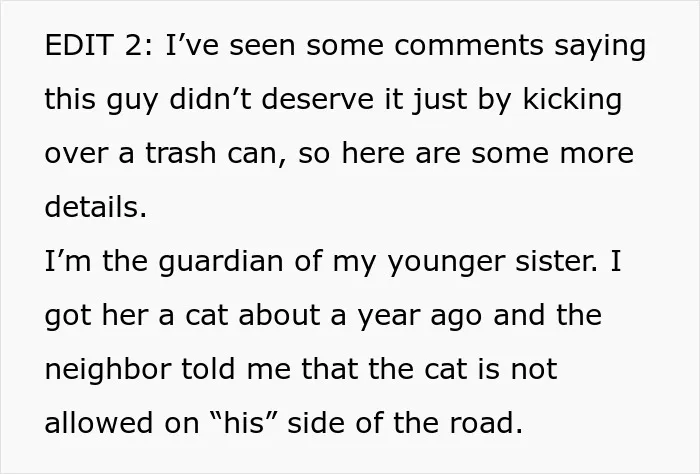The height and width of the screenshot is (474, 700).
Task: Select the word "kicking"
Action: pos(572,100)
